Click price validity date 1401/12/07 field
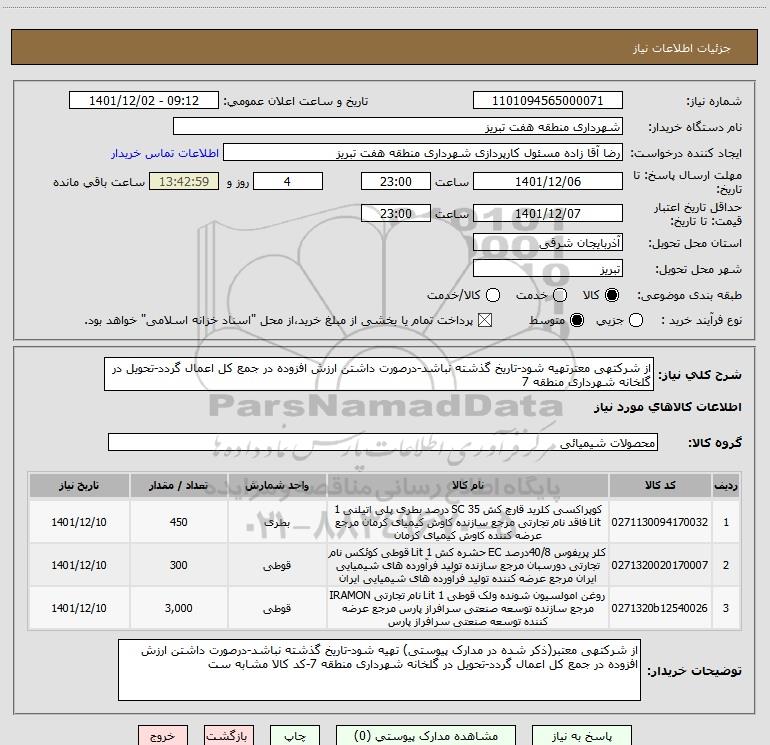 [x=548, y=214]
